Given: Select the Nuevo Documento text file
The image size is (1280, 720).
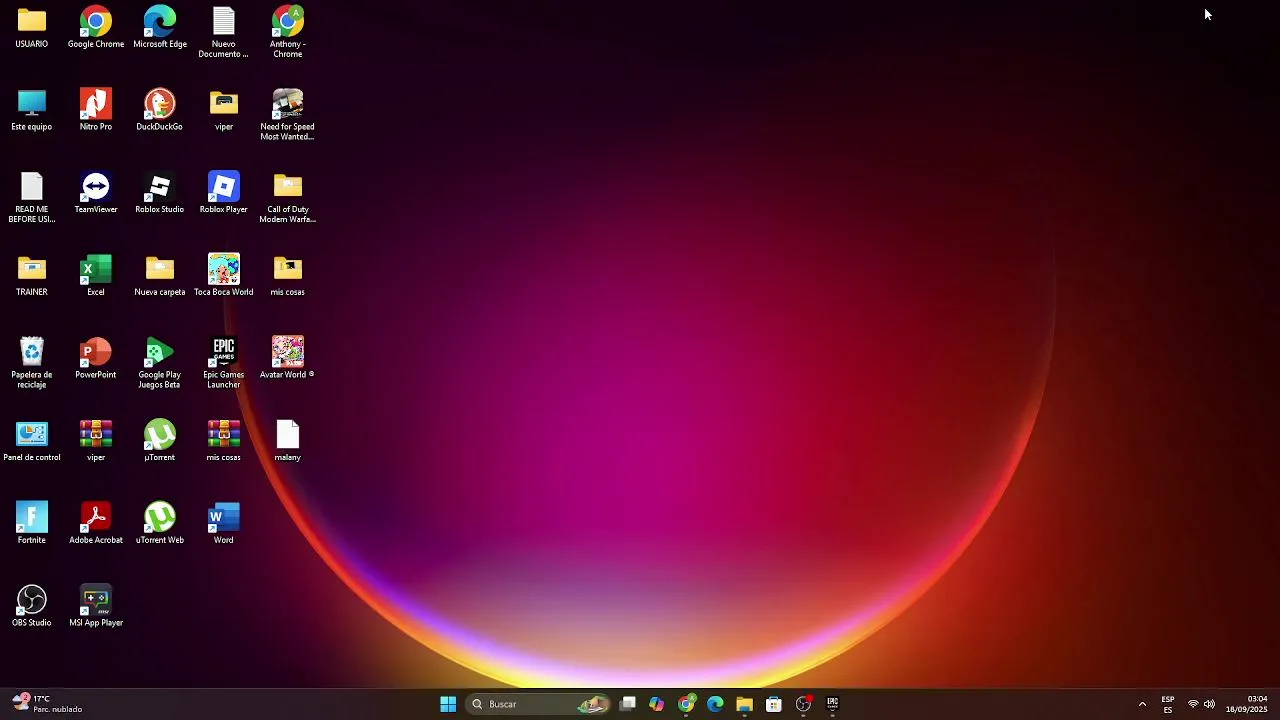Looking at the screenshot, I should click(223, 32).
